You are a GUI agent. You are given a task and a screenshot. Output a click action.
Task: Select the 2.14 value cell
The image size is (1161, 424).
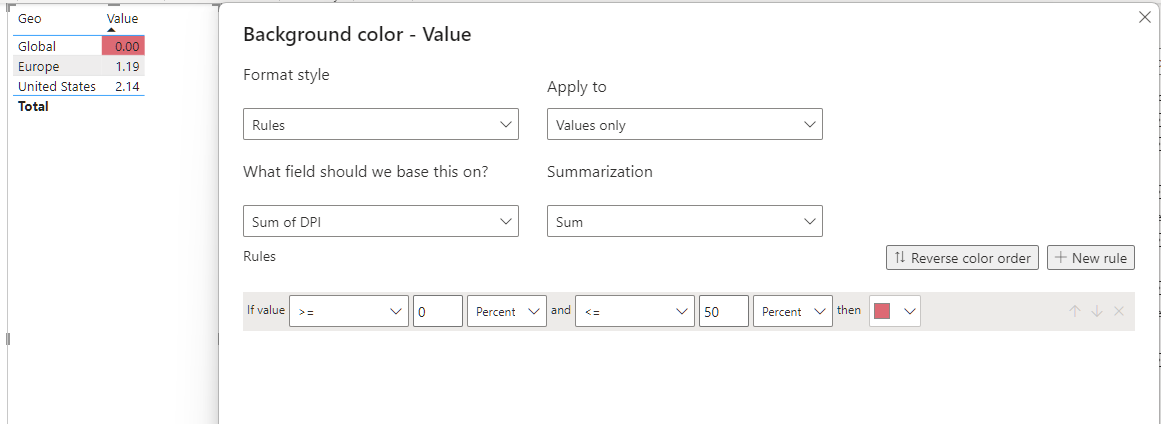[123, 87]
